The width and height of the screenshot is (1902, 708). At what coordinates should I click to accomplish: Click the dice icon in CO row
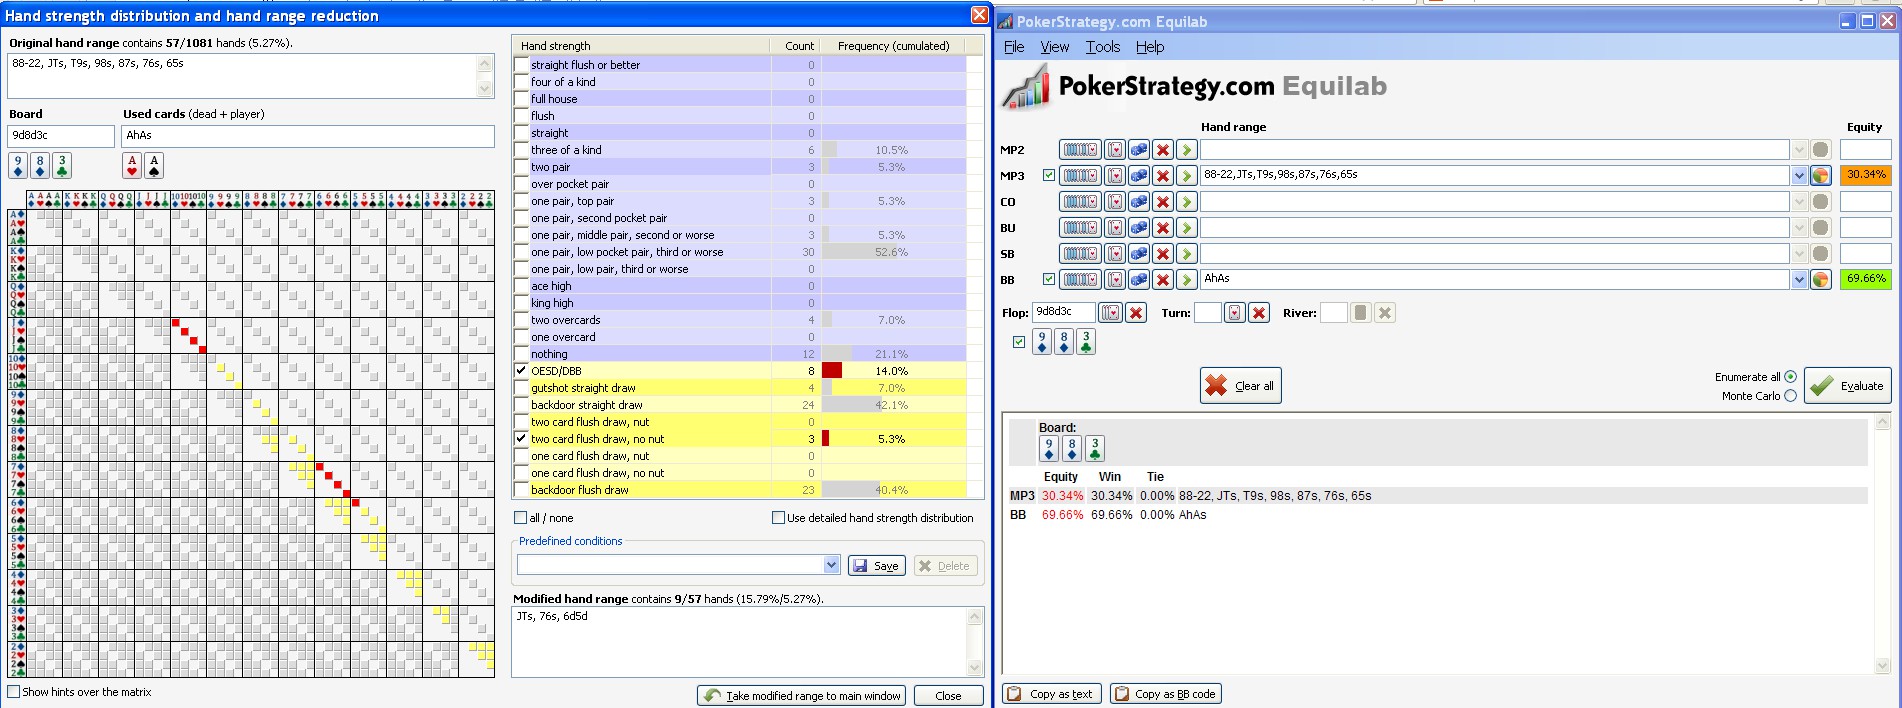click(x=1139, y=202)
